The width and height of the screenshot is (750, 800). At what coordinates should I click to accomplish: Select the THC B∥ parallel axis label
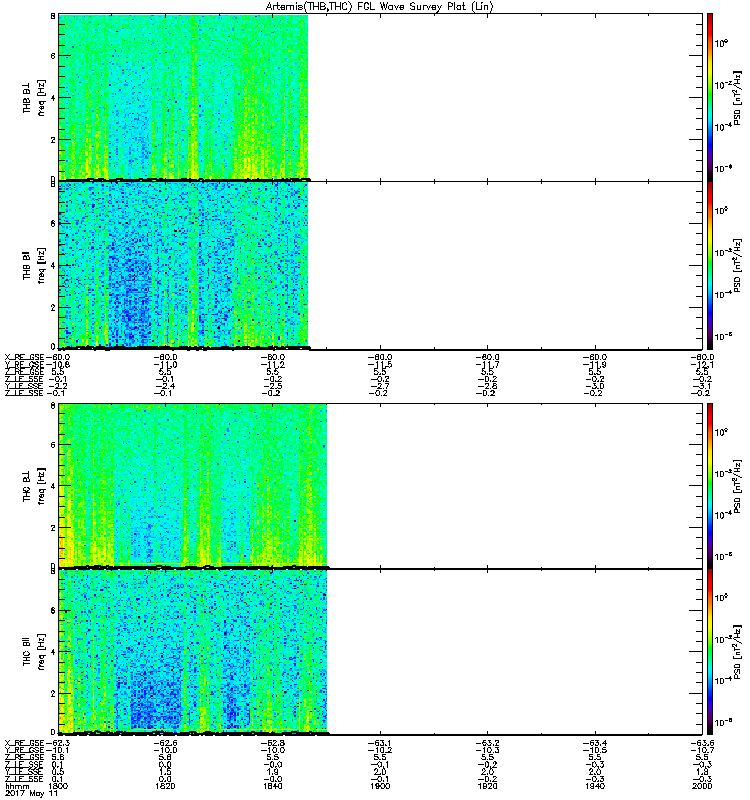pyautogui.click(x=27, y=651)
